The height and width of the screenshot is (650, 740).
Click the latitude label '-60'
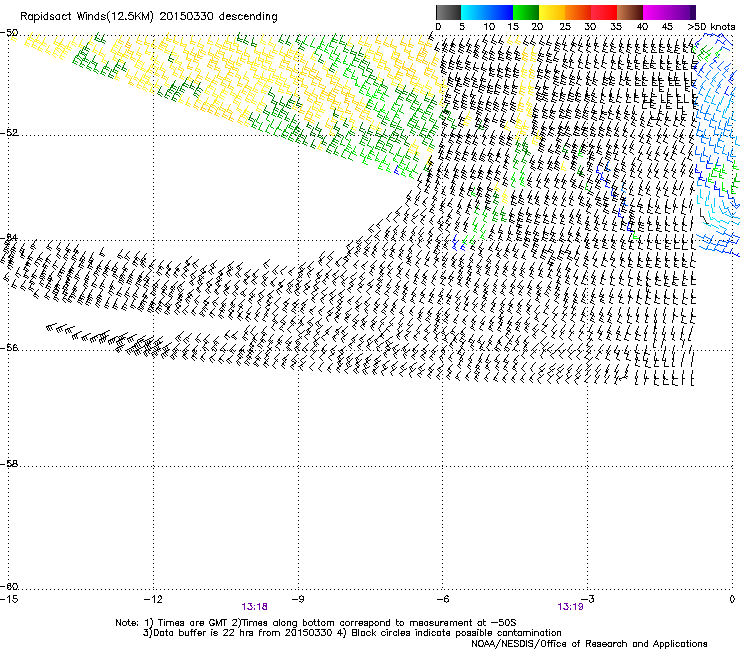click(9, 586)
